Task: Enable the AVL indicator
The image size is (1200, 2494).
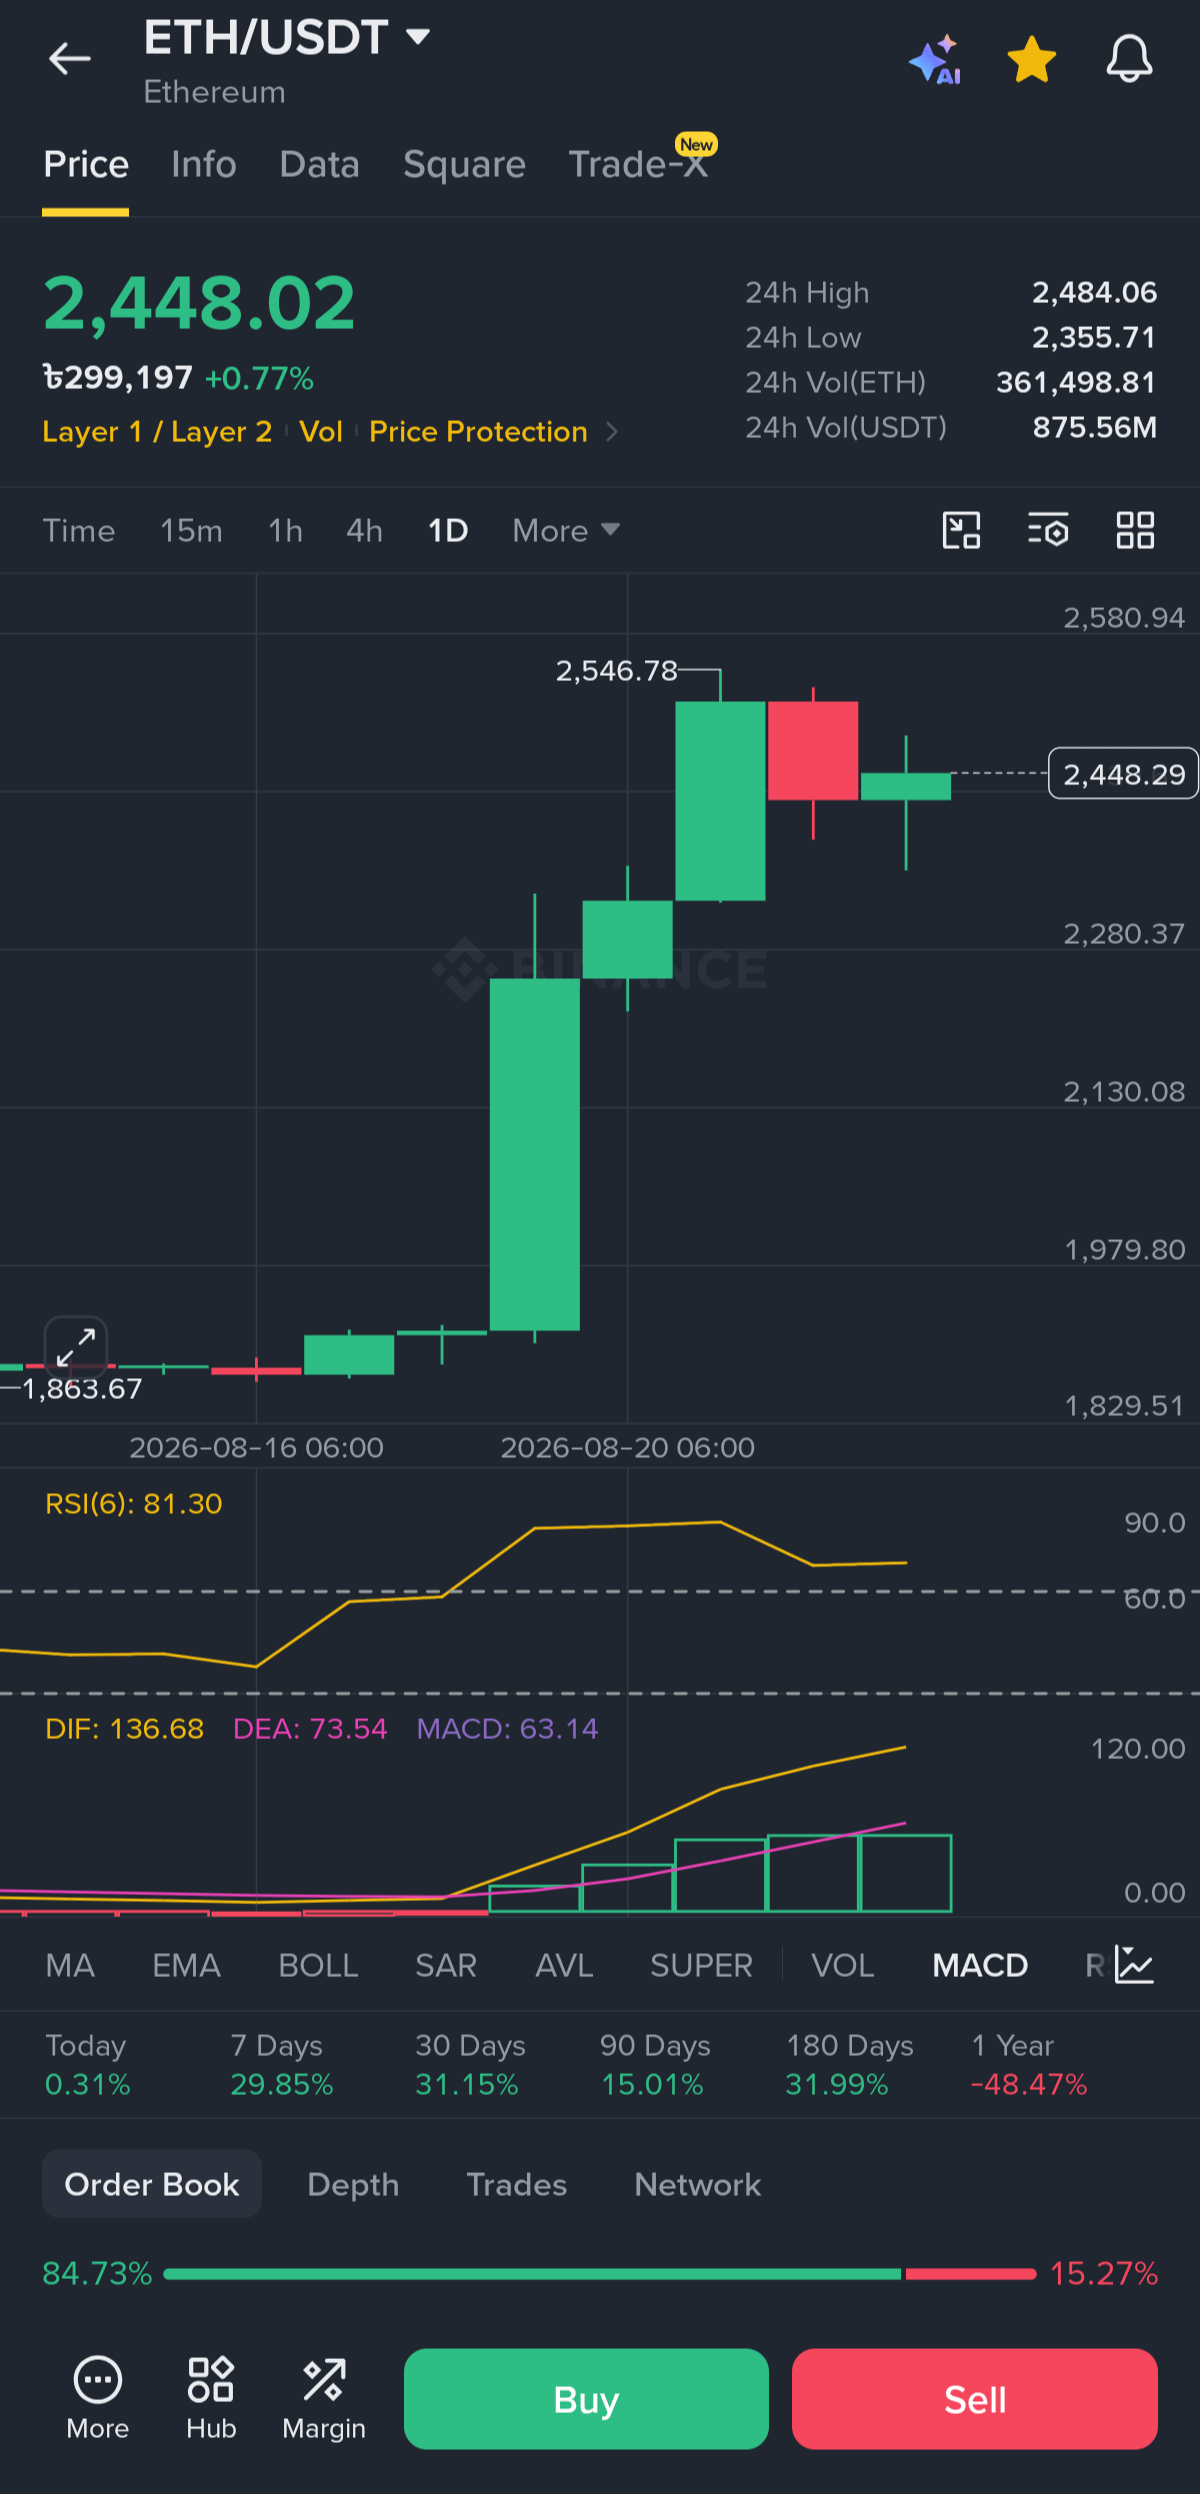Action: coord(564,1966)
